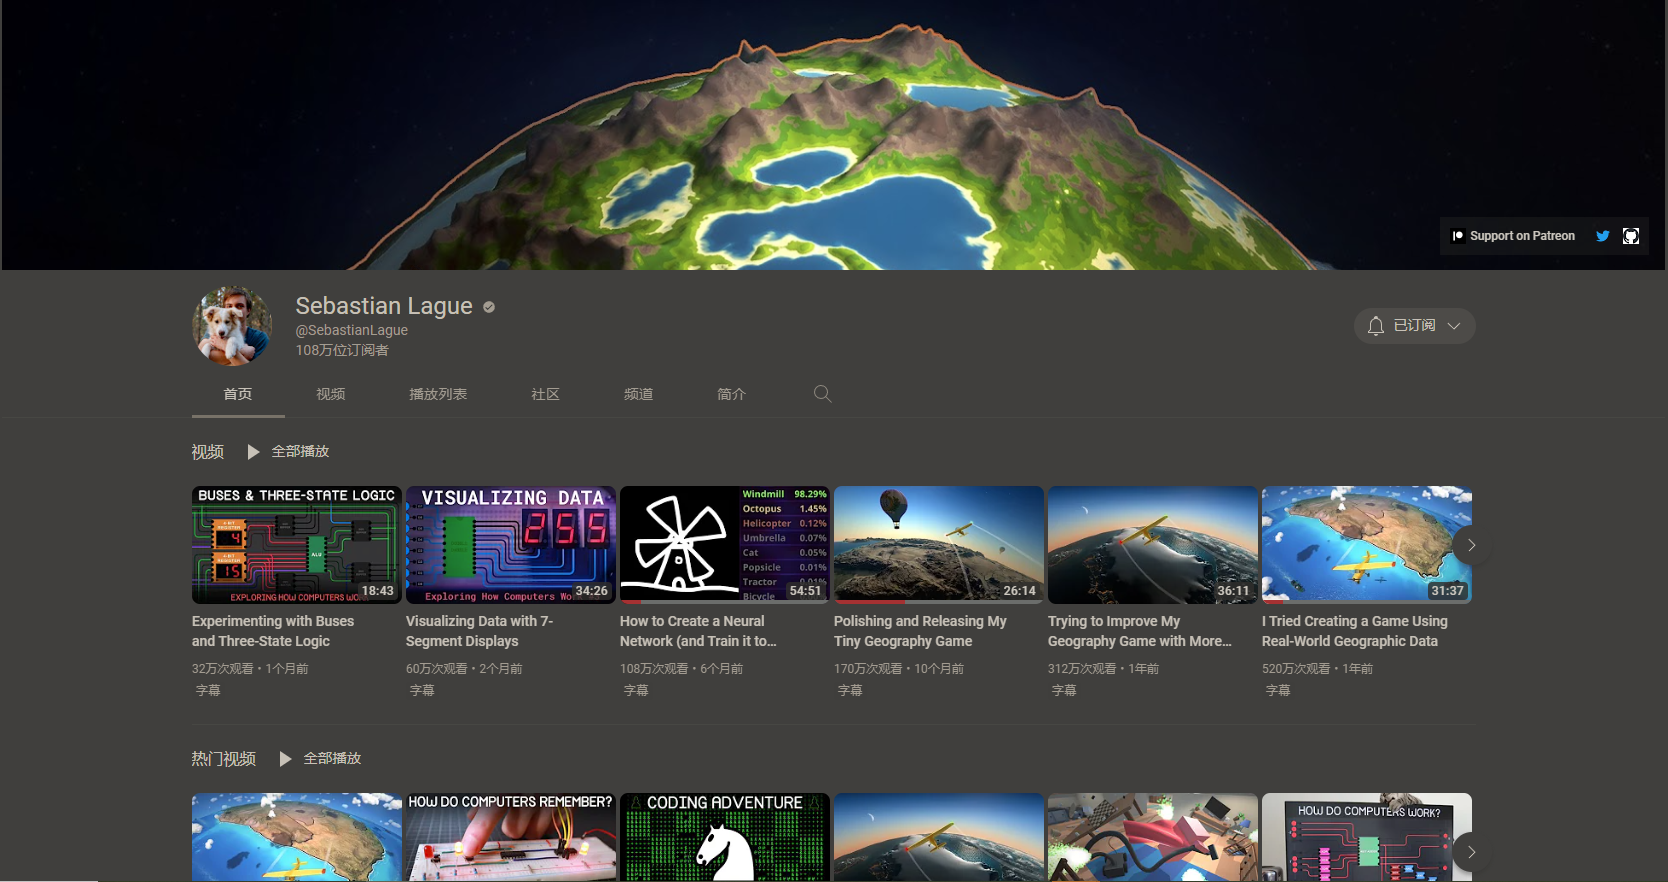This screenshot has width=1668, height=882.
Task: Click 字幕 badge under Neural Network video
Action: pyautogui.click(x=636, y=691)
